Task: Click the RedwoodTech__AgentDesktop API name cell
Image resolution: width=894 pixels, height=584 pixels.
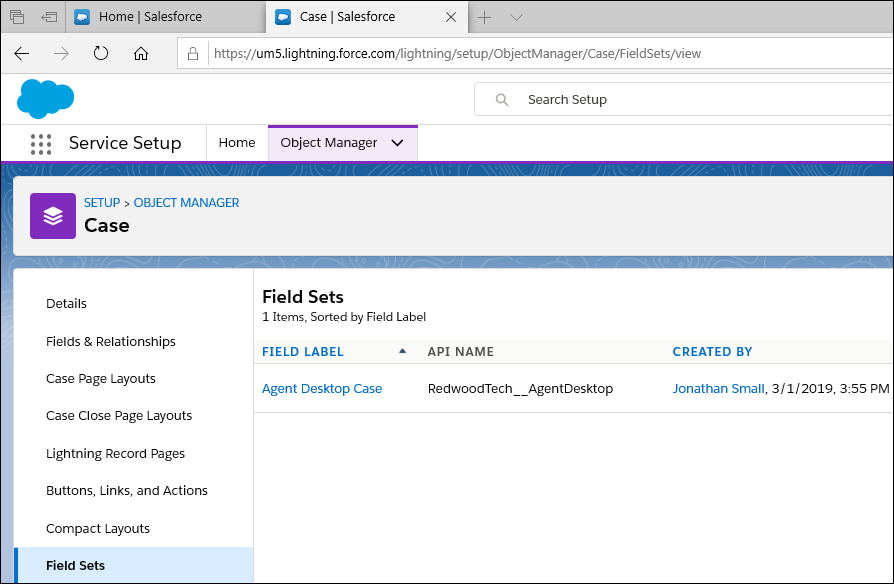Action: click(x=521, y=389)
